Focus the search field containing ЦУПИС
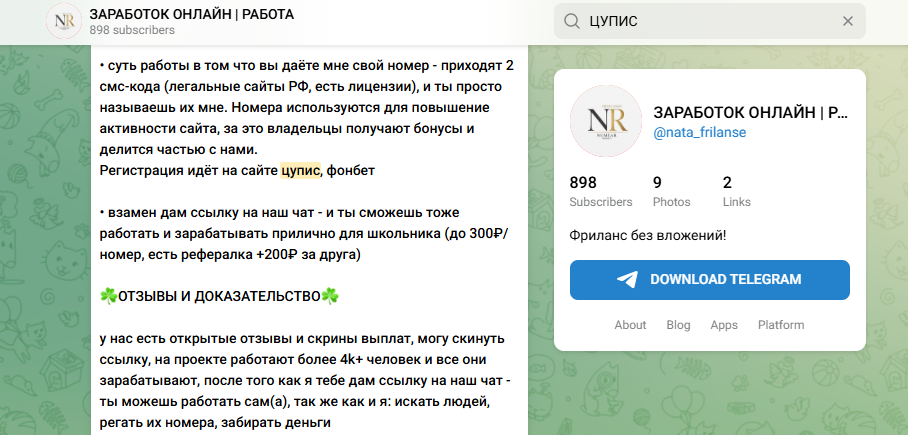The width and height of the screenshot is (908, 435). [709, 21]
